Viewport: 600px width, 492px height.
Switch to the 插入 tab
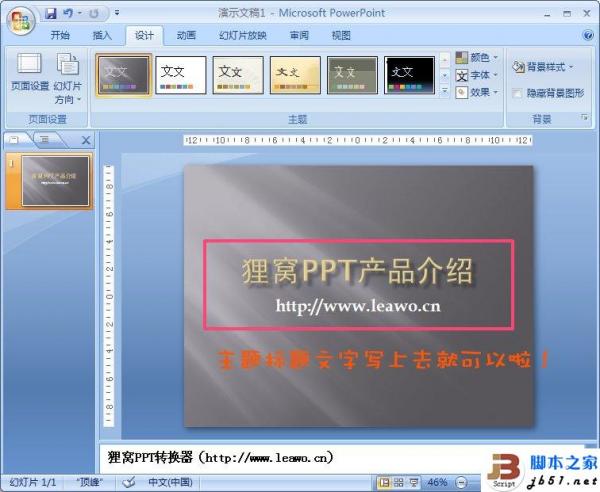click(x=102, y=36)
